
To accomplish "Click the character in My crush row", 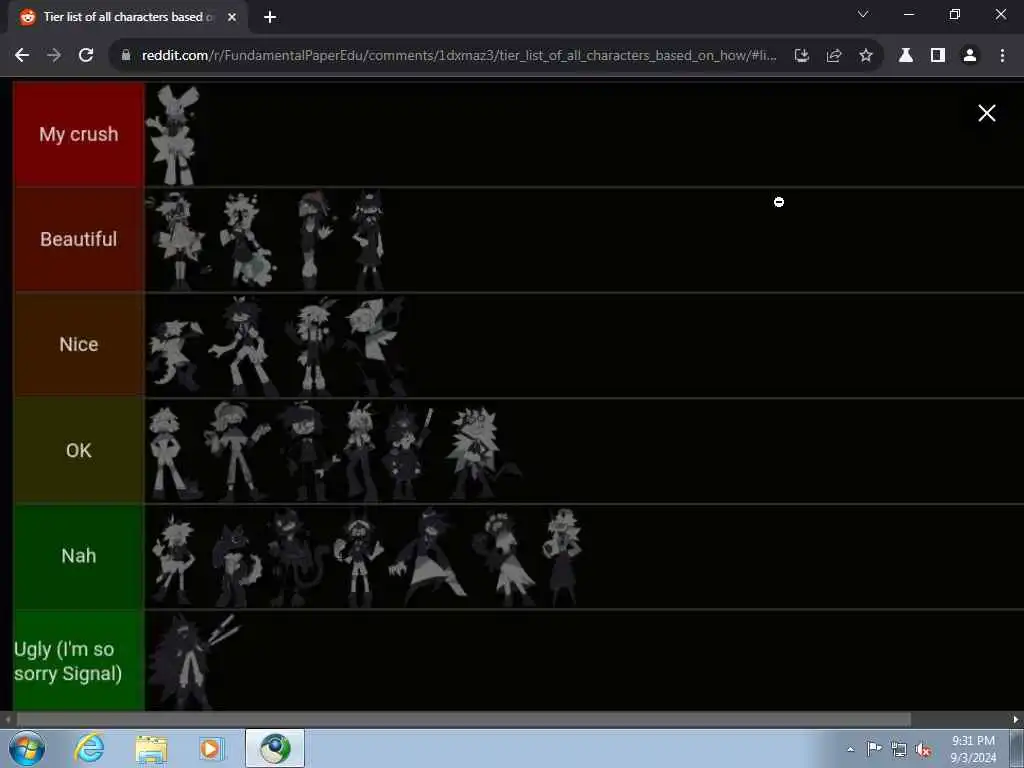I will [173, 135].
